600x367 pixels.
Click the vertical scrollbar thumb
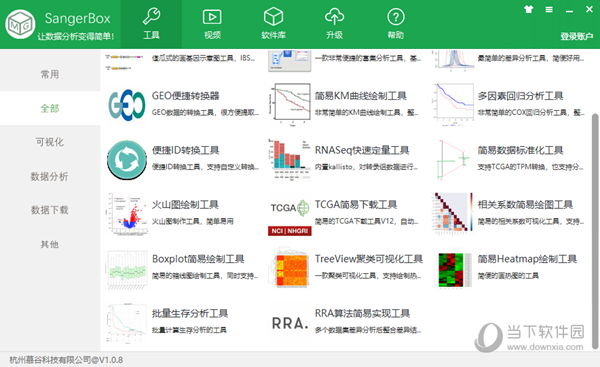(x=595, y=231)
